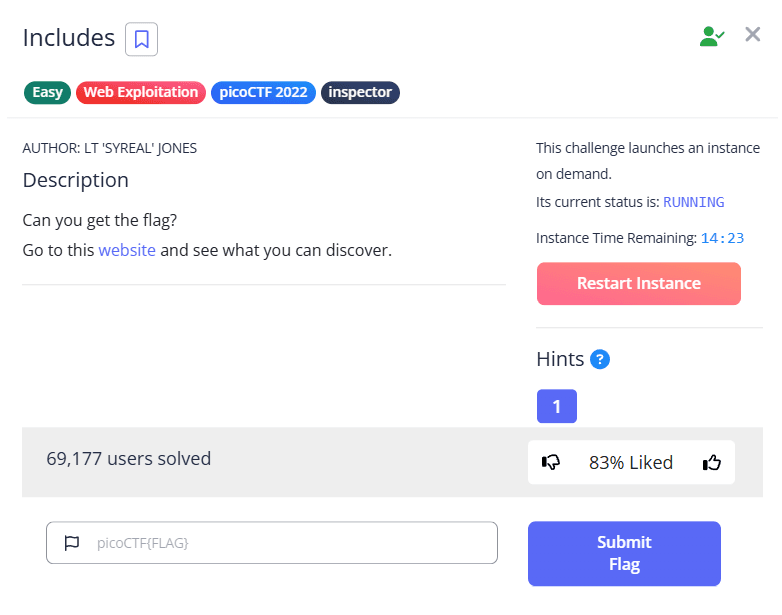Select the Web Exploitation category tag

coord(140,93)
